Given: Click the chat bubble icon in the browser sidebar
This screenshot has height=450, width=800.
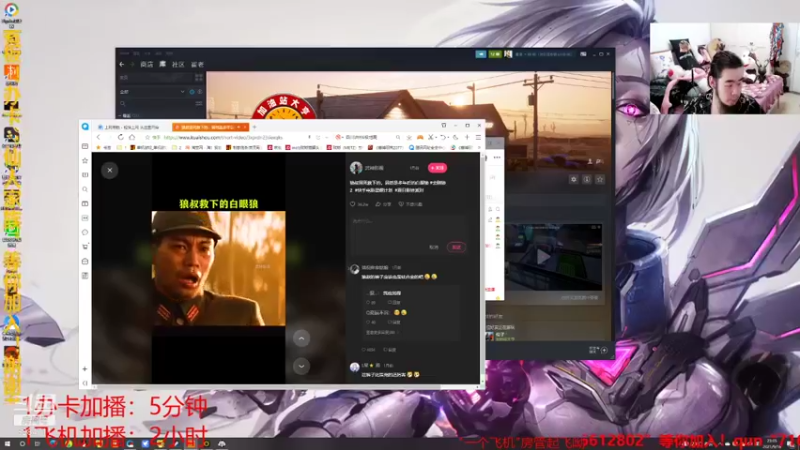Looking at the screenshot, I should click(85, 232).
